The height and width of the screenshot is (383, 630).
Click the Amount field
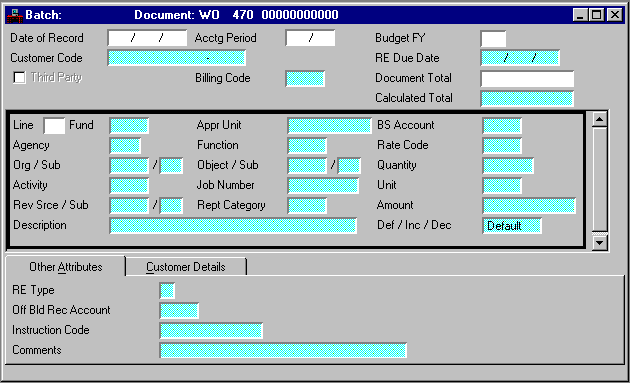529,205
